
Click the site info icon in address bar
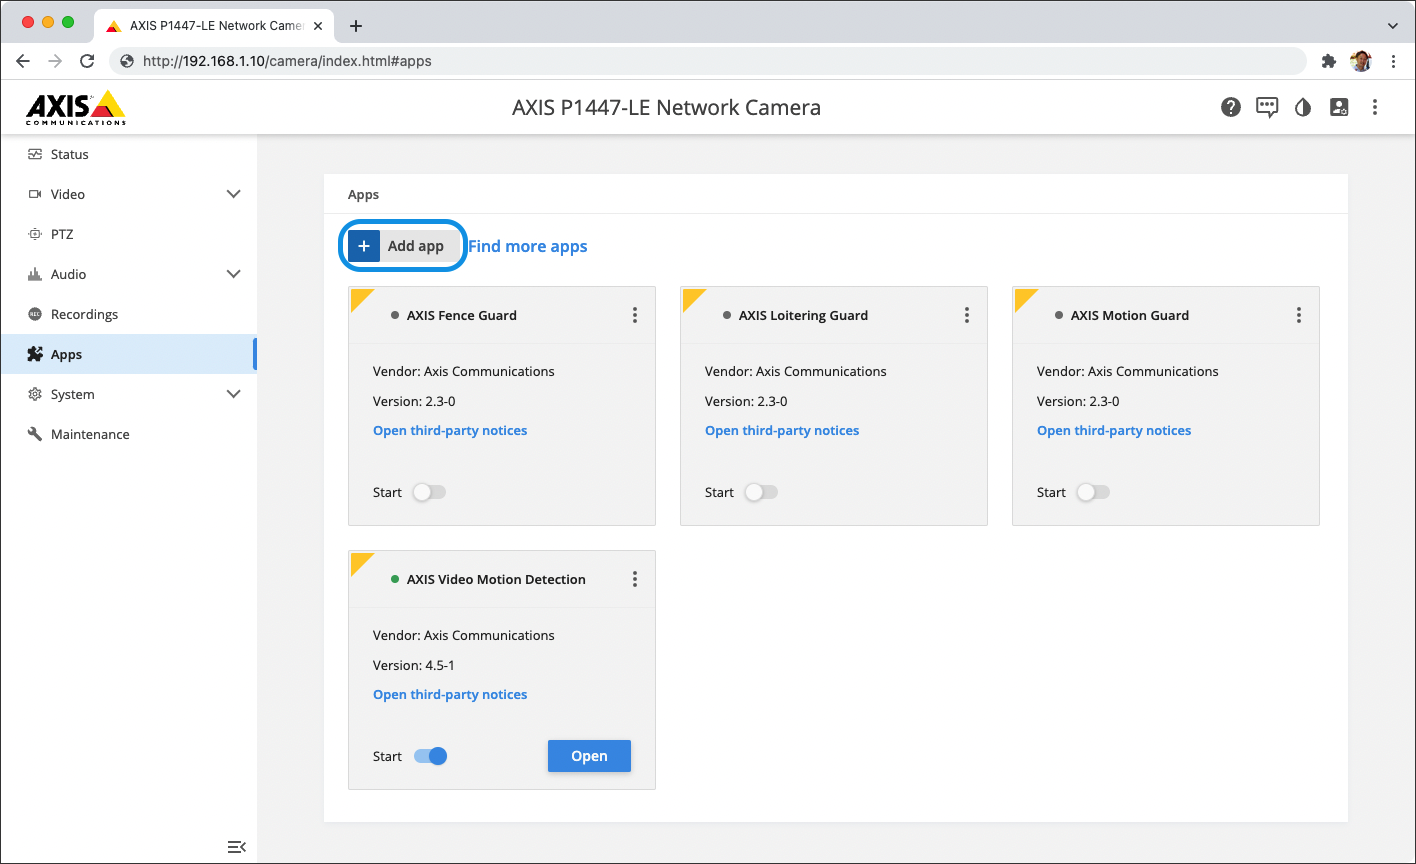pyautogui.click(x=127, y=61)
